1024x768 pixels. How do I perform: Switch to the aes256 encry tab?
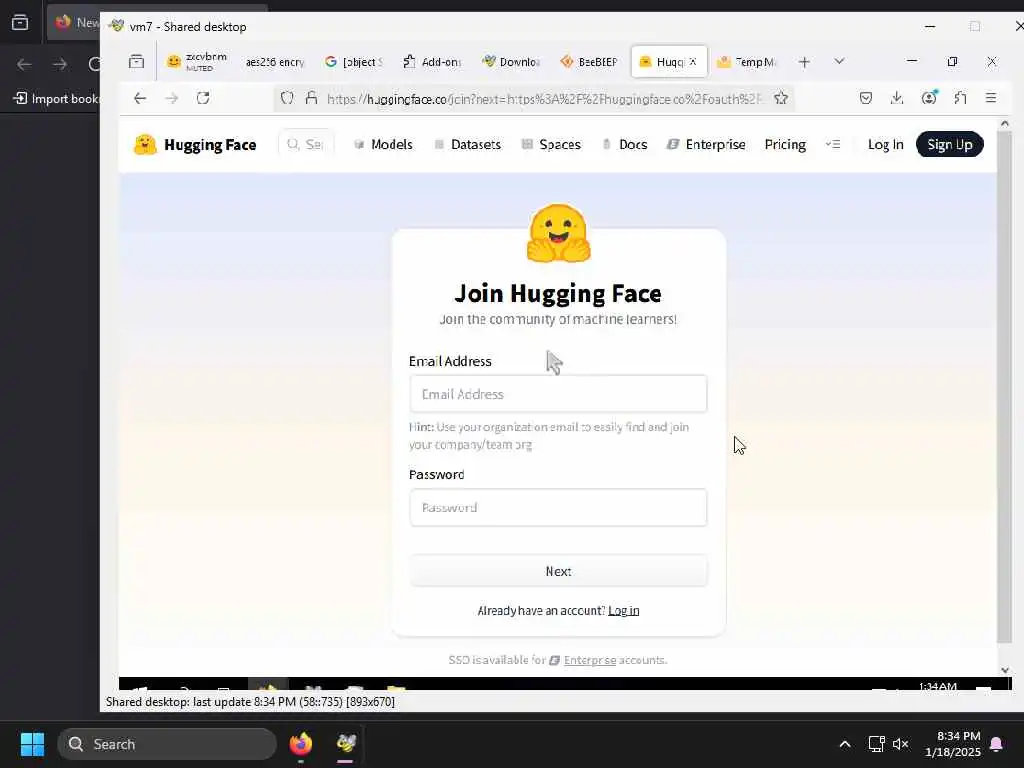click(x=275, y=62)
